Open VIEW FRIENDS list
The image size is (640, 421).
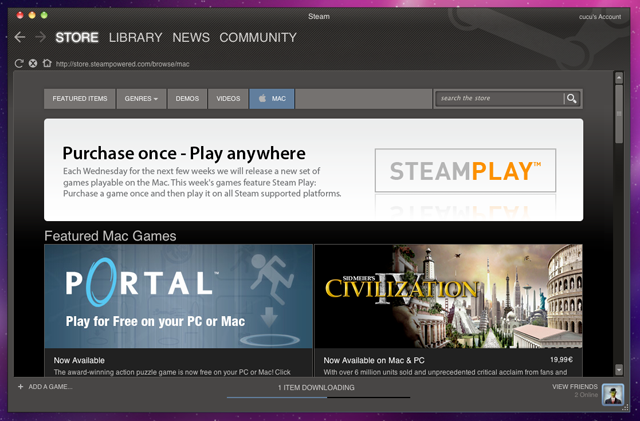(575, 387)
